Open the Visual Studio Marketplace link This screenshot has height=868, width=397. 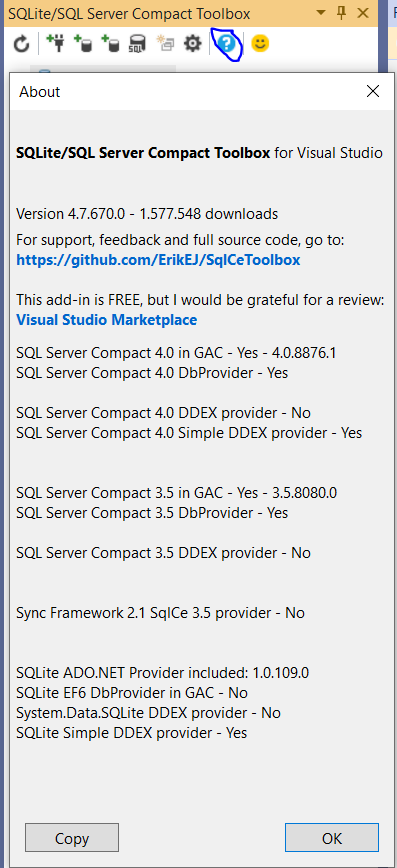click(x=106, y=319)
